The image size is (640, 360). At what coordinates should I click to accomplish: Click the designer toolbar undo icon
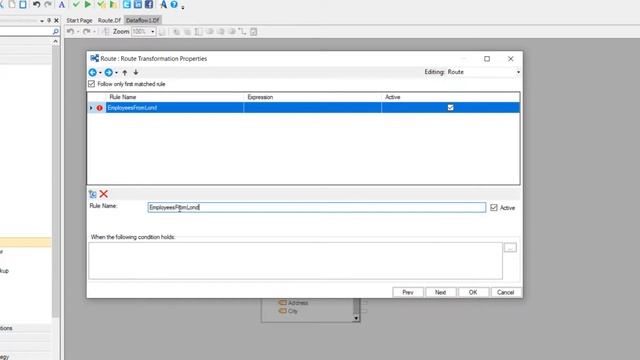[x=70, y=31]
